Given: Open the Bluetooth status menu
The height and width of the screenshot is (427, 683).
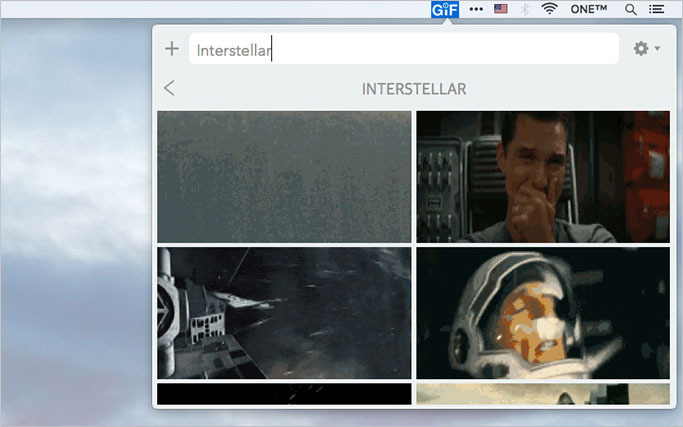Looking at the screenshot, I should tap(525, 9).
